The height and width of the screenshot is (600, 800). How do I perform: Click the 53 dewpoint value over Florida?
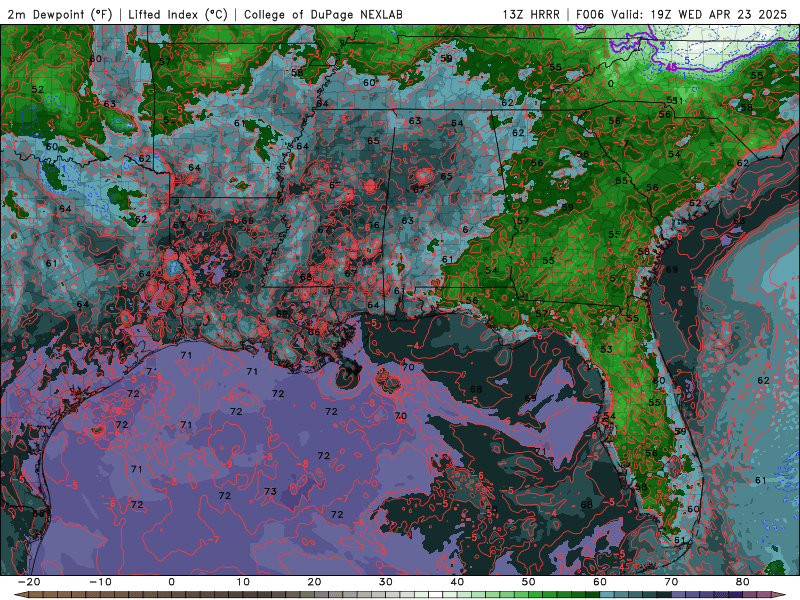pos(606,349)
